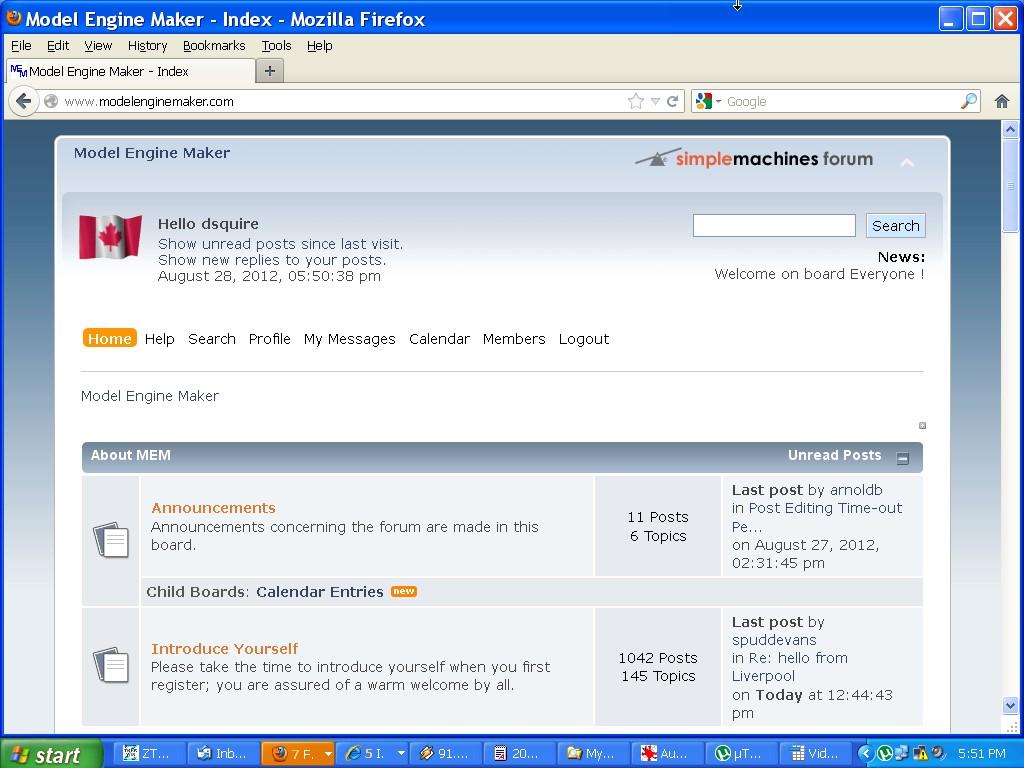Open the URL history dropdown arrow

[x=655, y=101]
